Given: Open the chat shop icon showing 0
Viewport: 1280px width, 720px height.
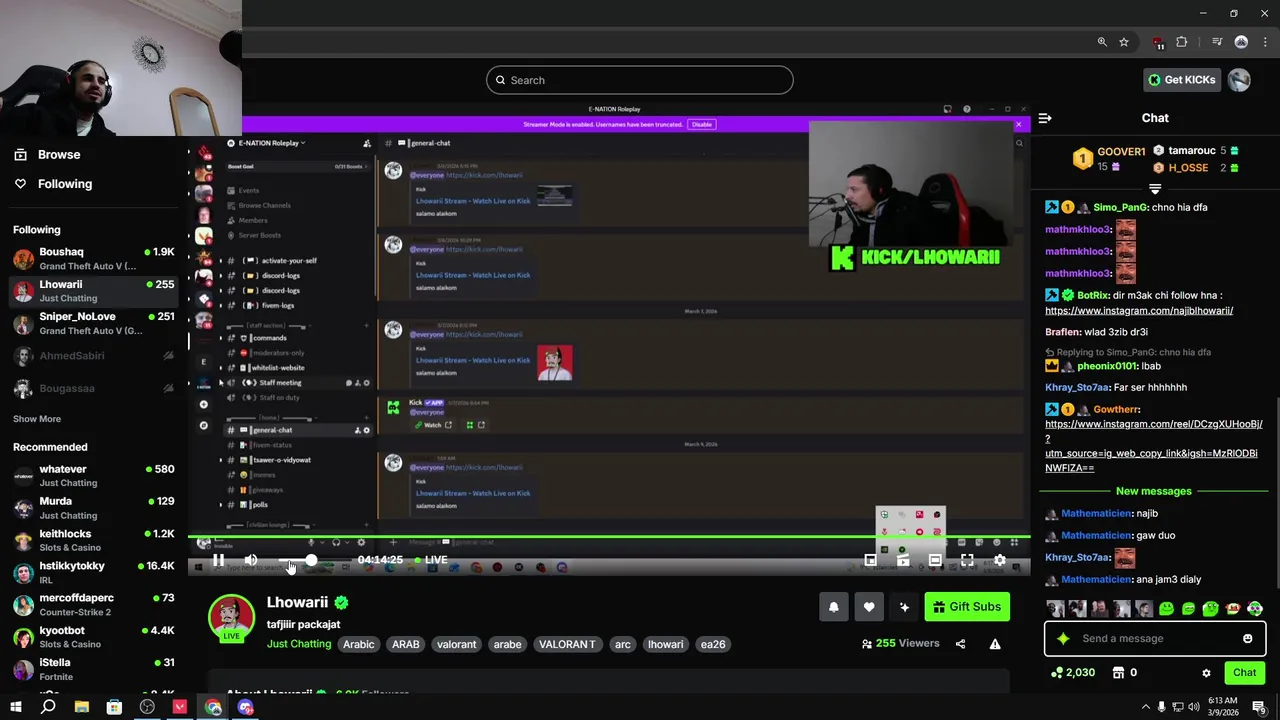Looking at the screenshot, I should 1125,673.
